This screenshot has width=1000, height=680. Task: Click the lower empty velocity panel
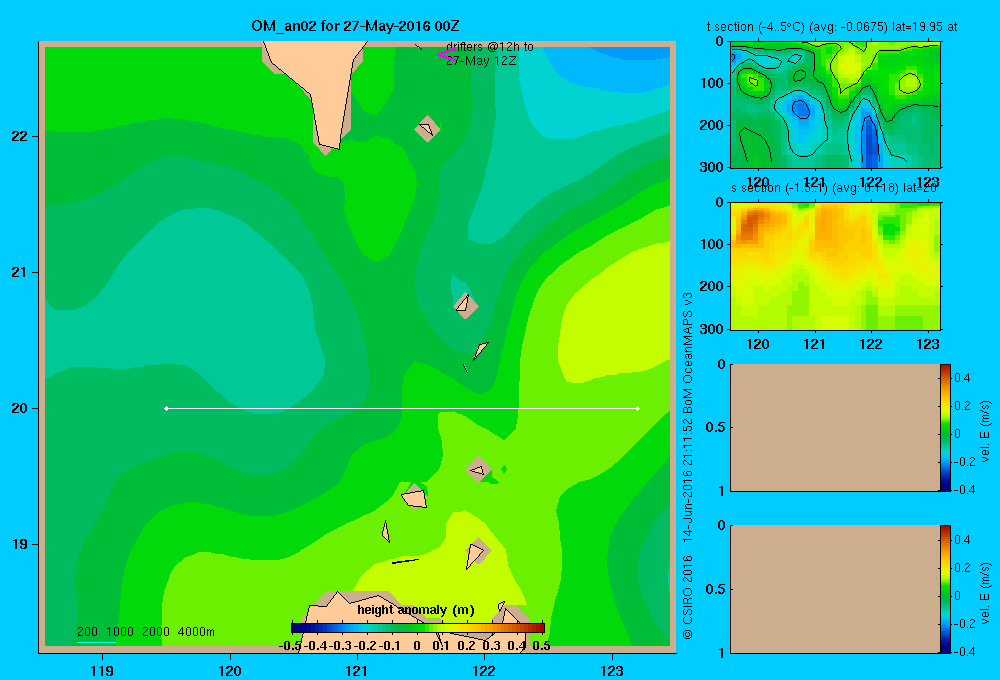point(834,589)
